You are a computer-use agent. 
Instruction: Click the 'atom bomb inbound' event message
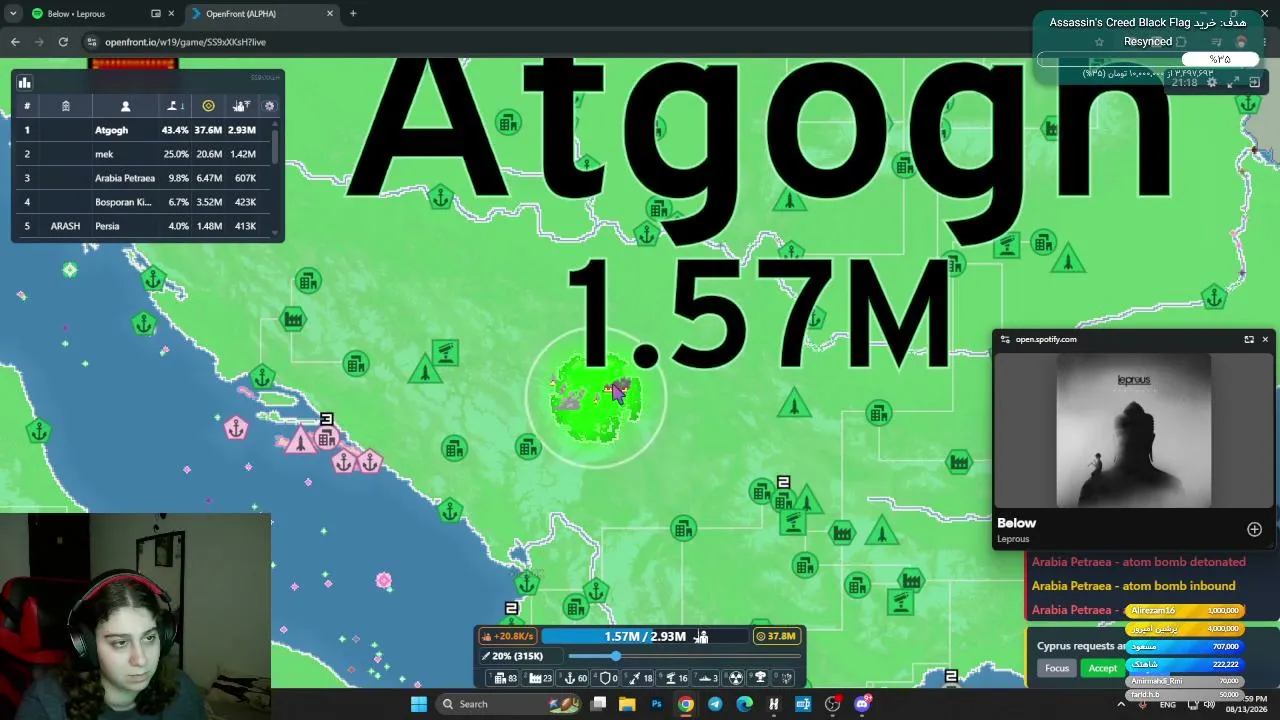(1134, 586)
